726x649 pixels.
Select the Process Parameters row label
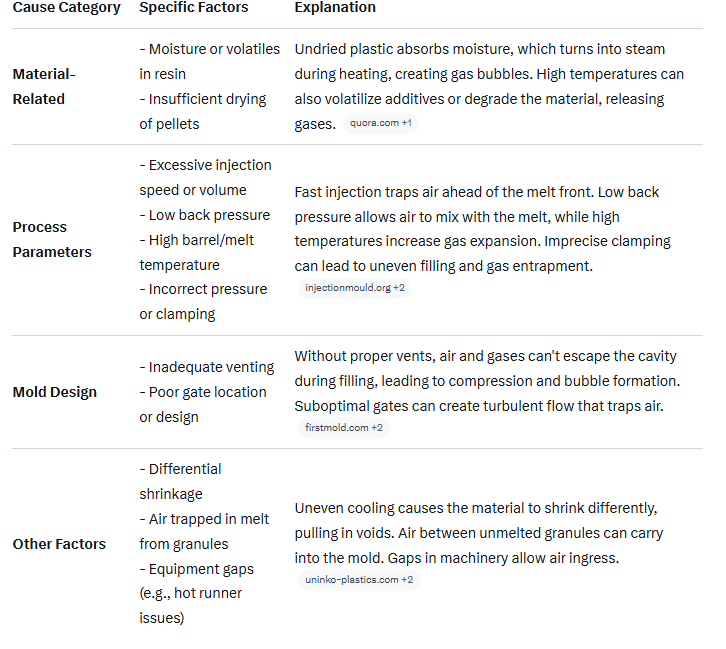click(52, 240)
